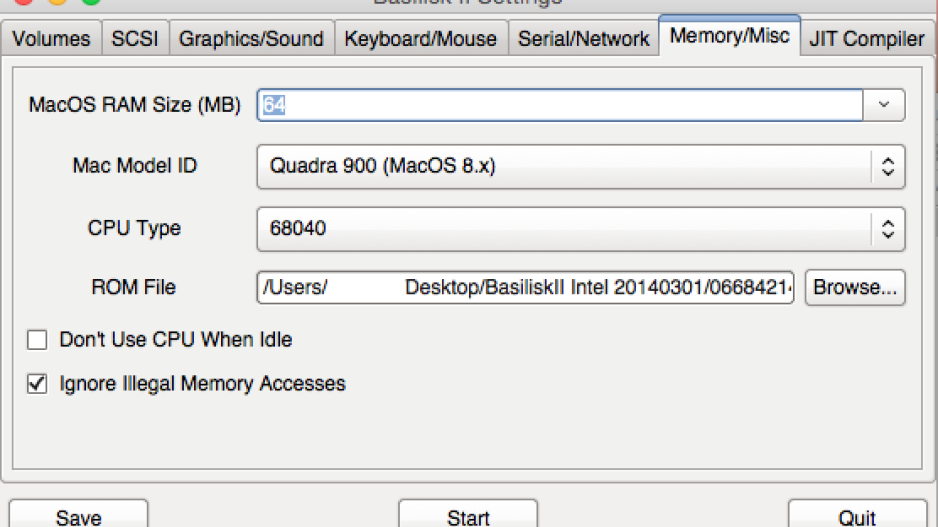
Task: Open the SCSI tab
Action: 135,39
